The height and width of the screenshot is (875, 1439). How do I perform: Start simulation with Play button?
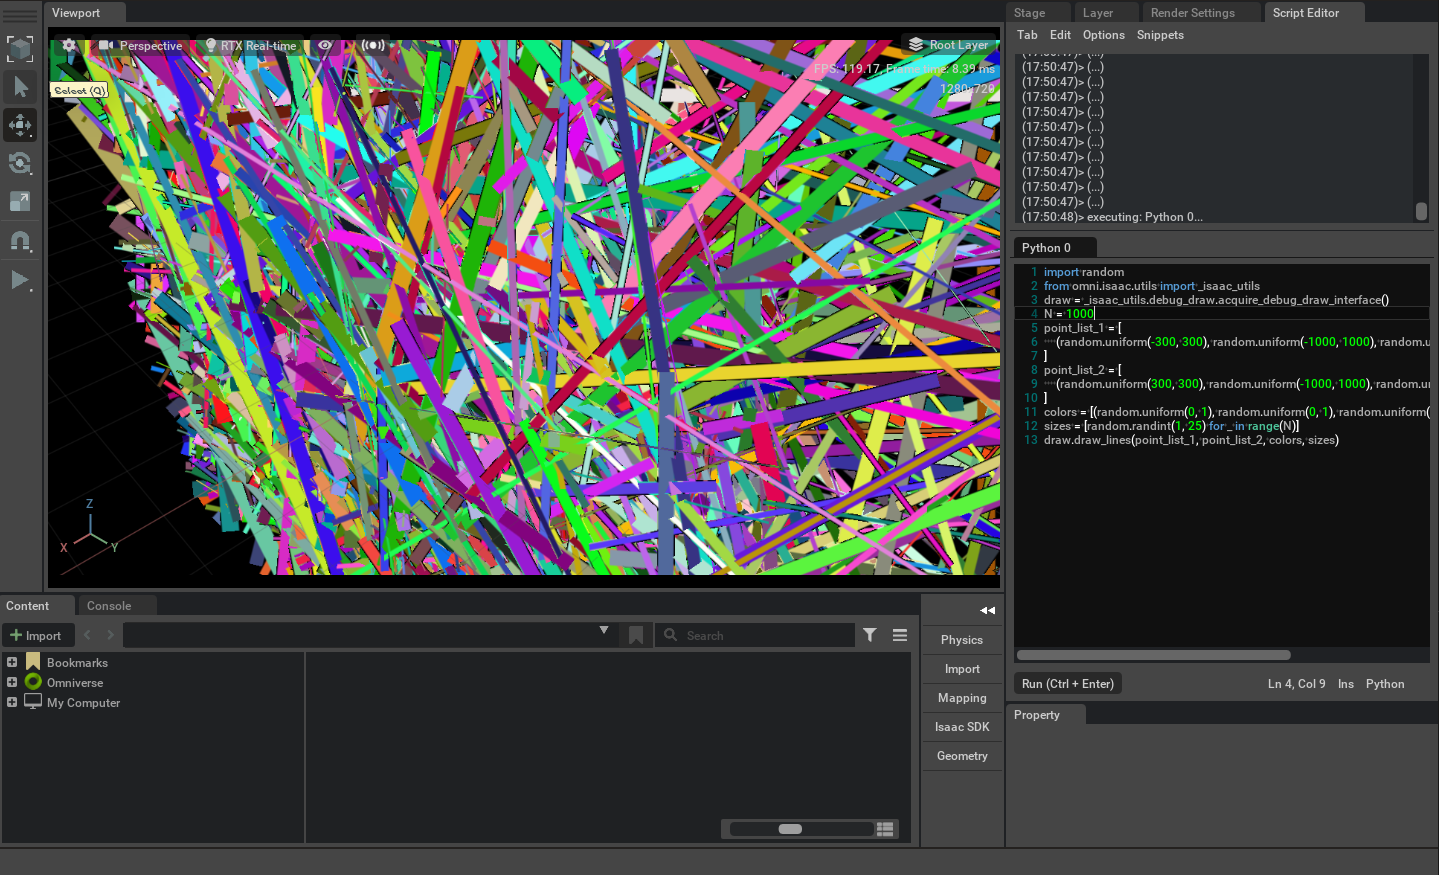coord(20,280)
